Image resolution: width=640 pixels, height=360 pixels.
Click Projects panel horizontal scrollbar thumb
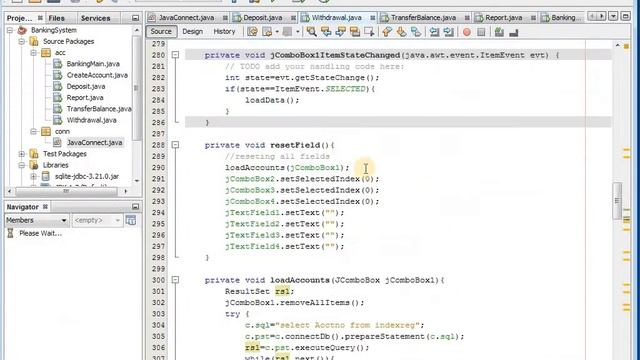(66, 191)
